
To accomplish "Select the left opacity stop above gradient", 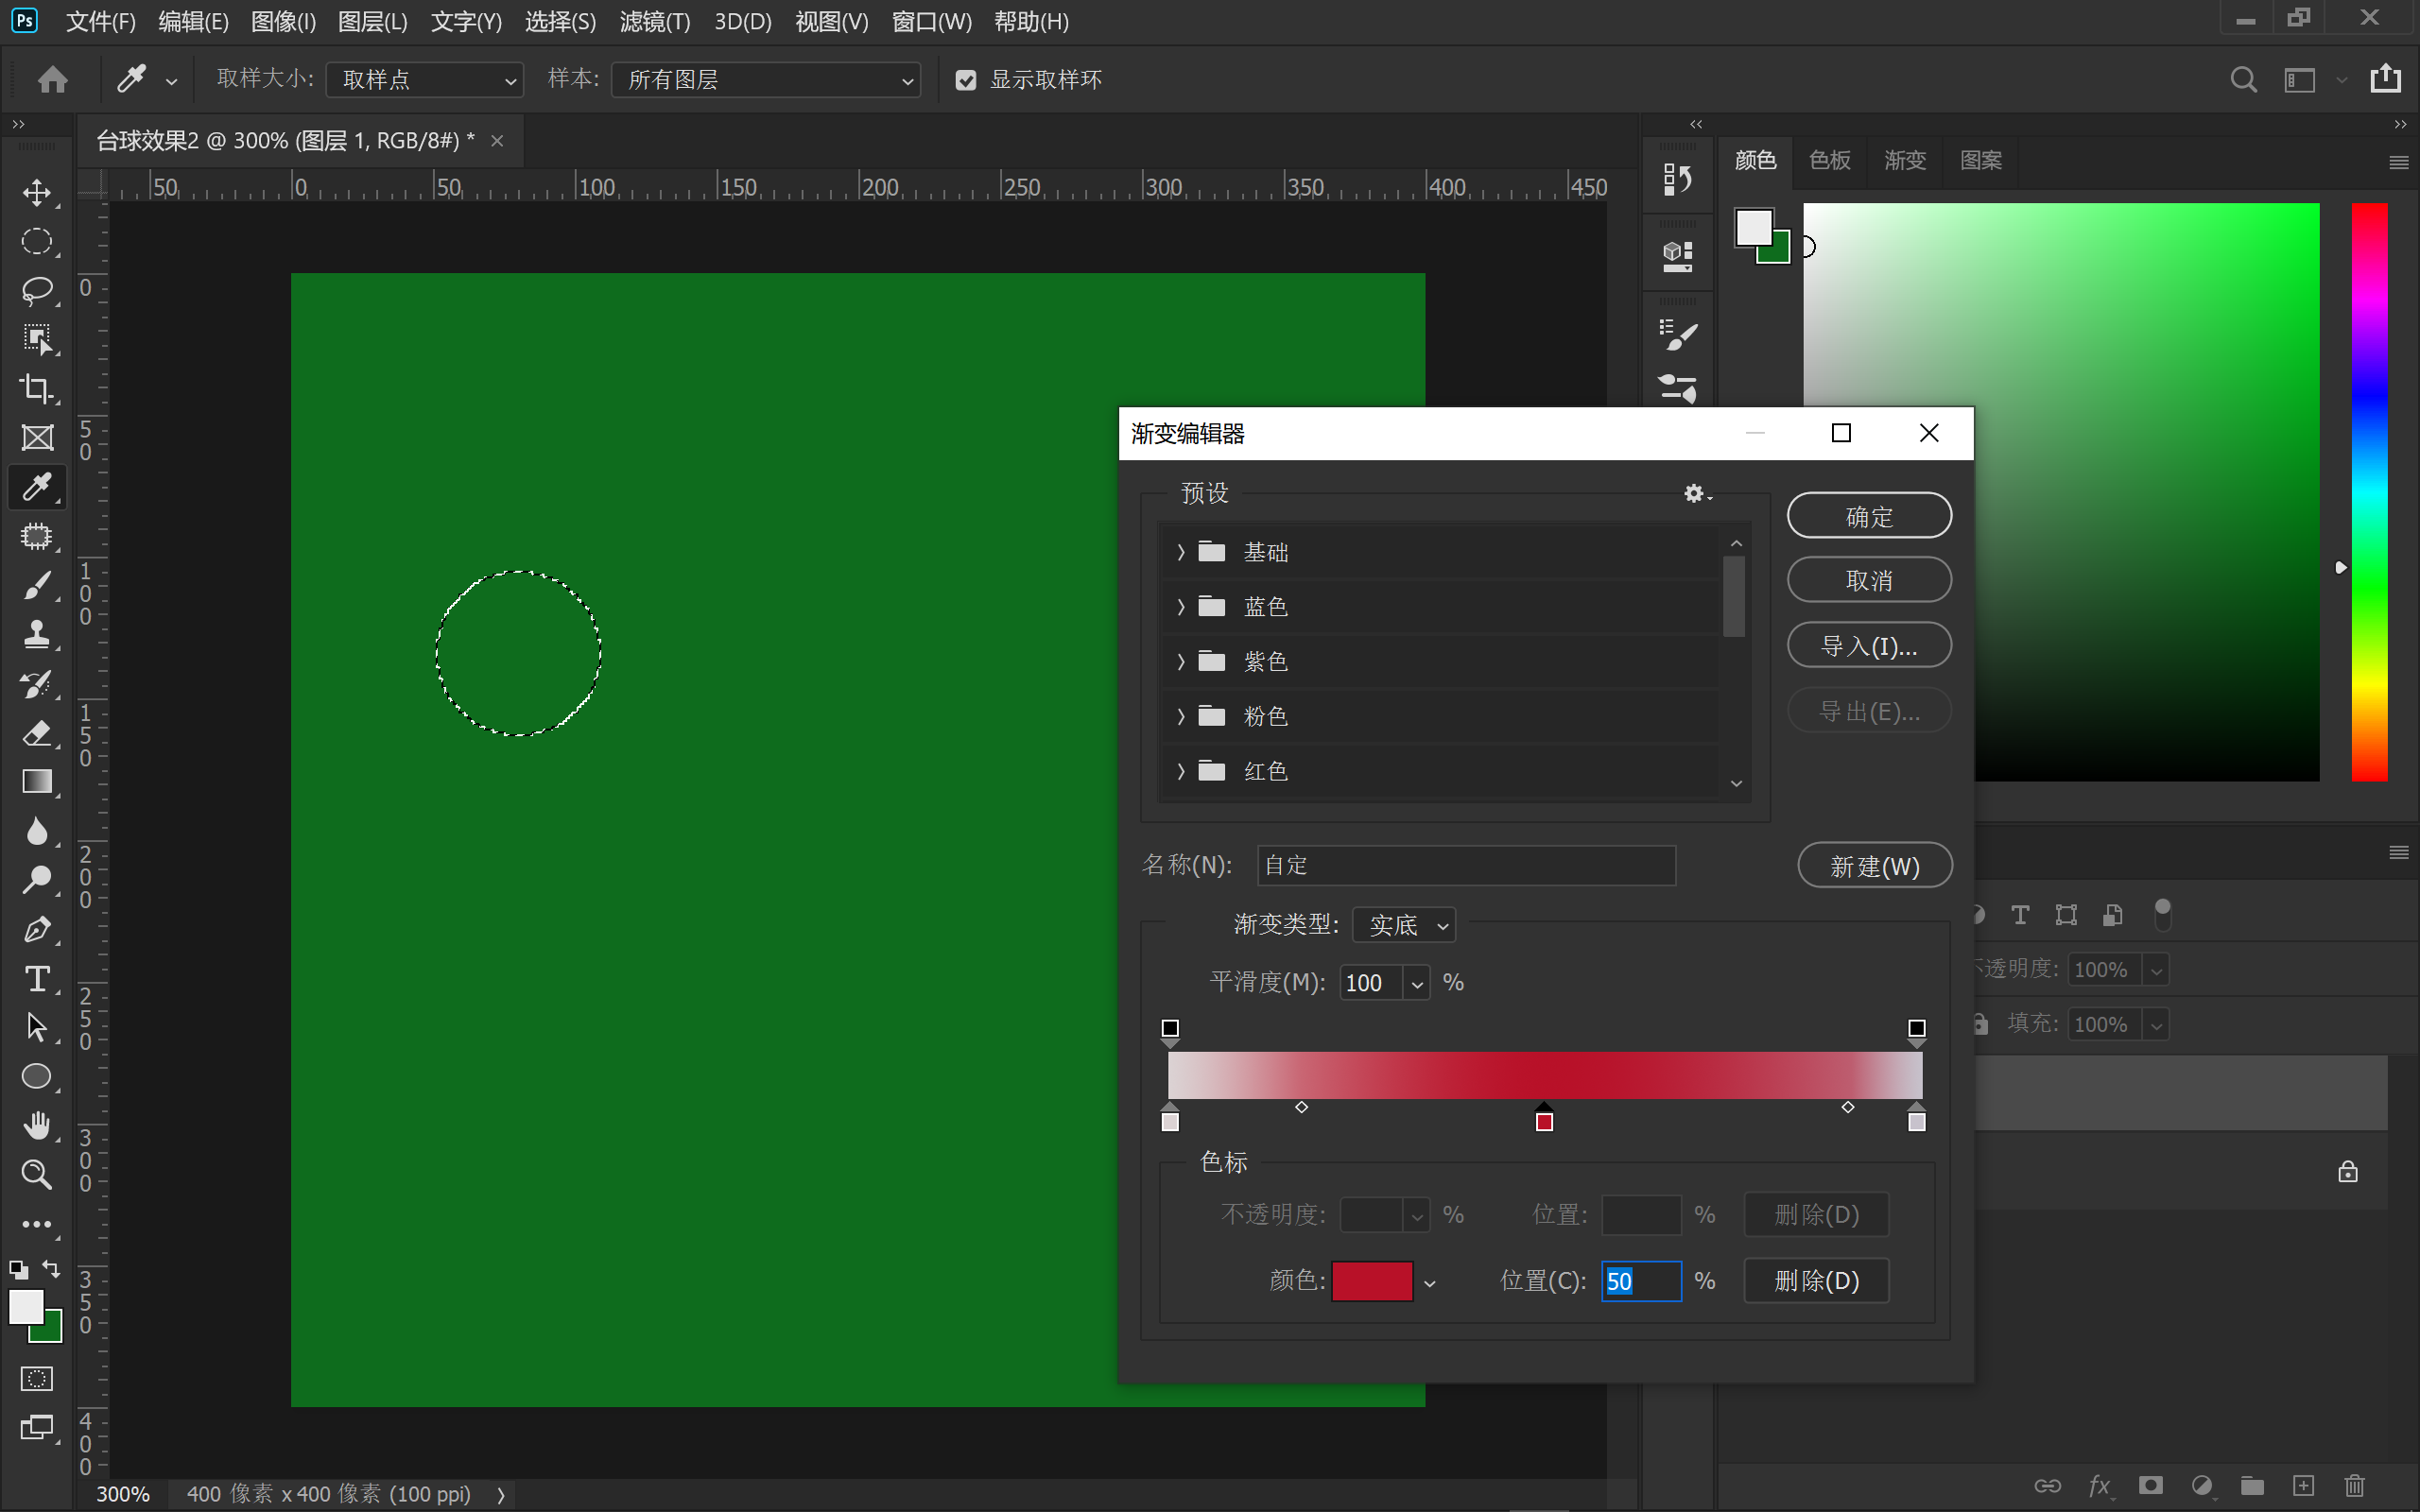I will point(1170,1031).
